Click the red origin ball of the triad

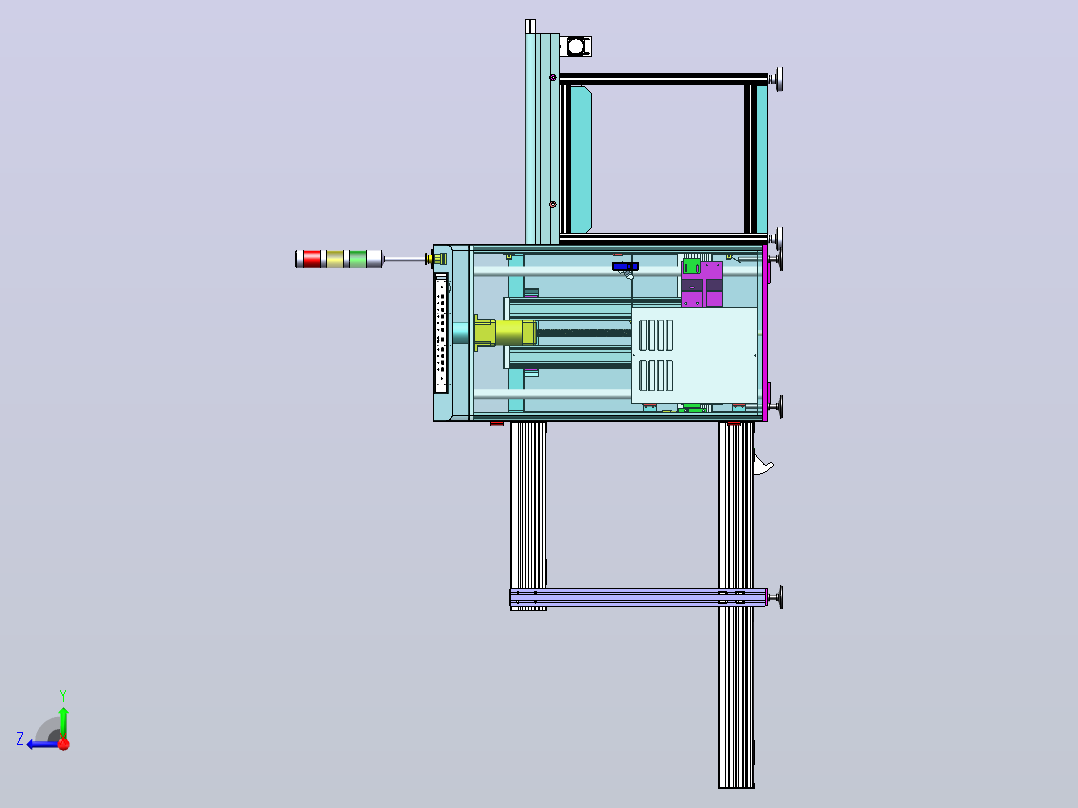click(x=64, y=744)
